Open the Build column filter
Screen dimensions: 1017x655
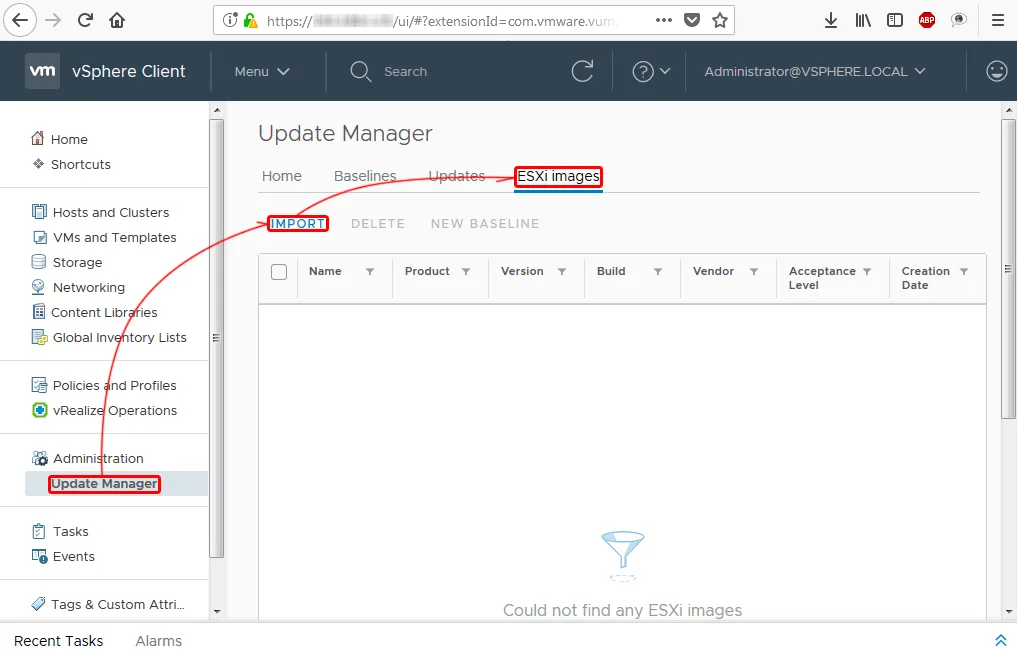click(658, 272)
